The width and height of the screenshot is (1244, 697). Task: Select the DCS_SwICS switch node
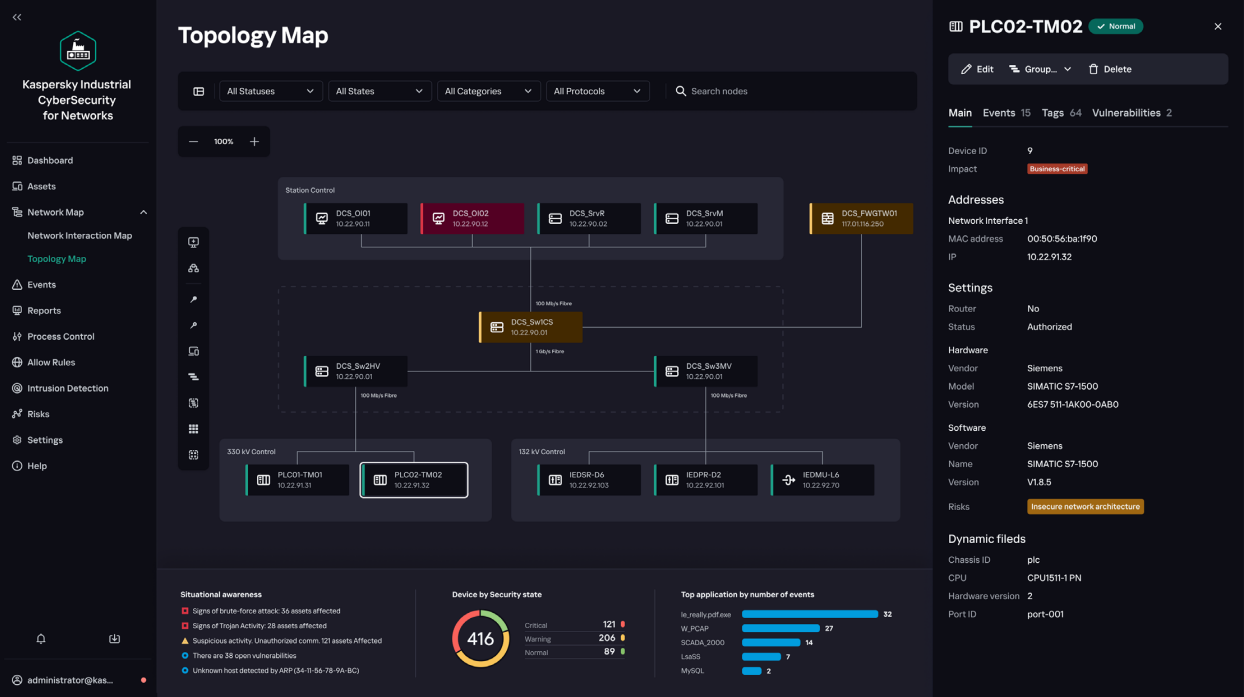[x=531, y=327]
